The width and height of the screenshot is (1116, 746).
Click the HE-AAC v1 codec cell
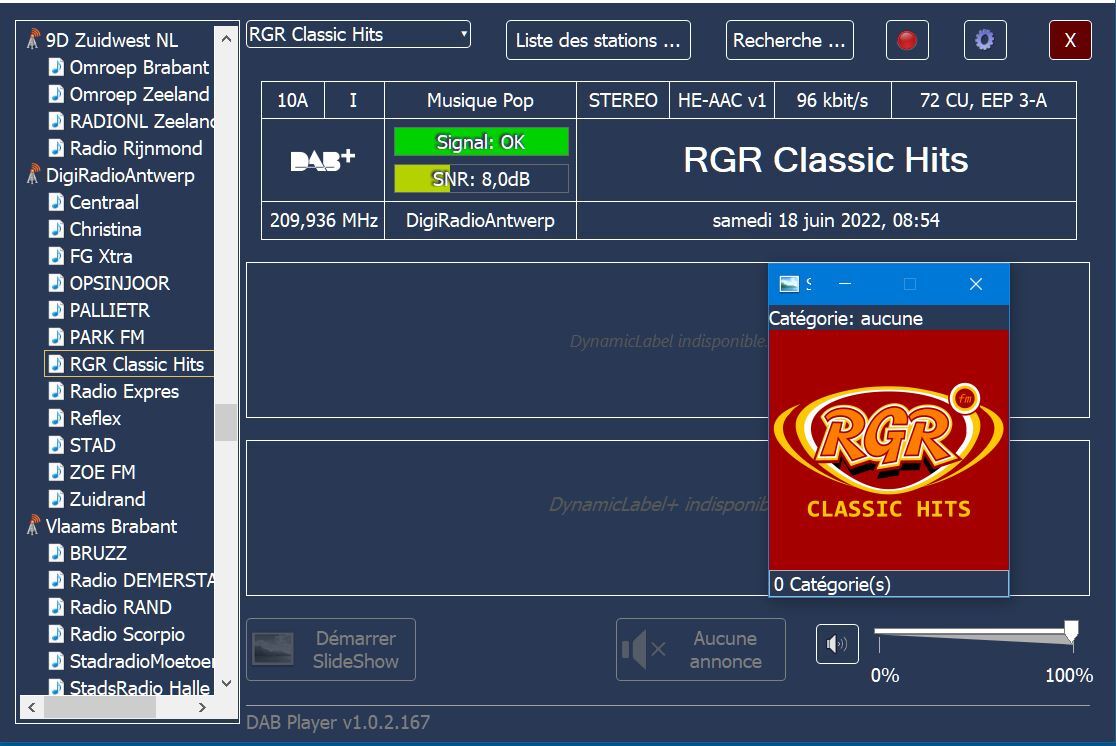point(722,100)
